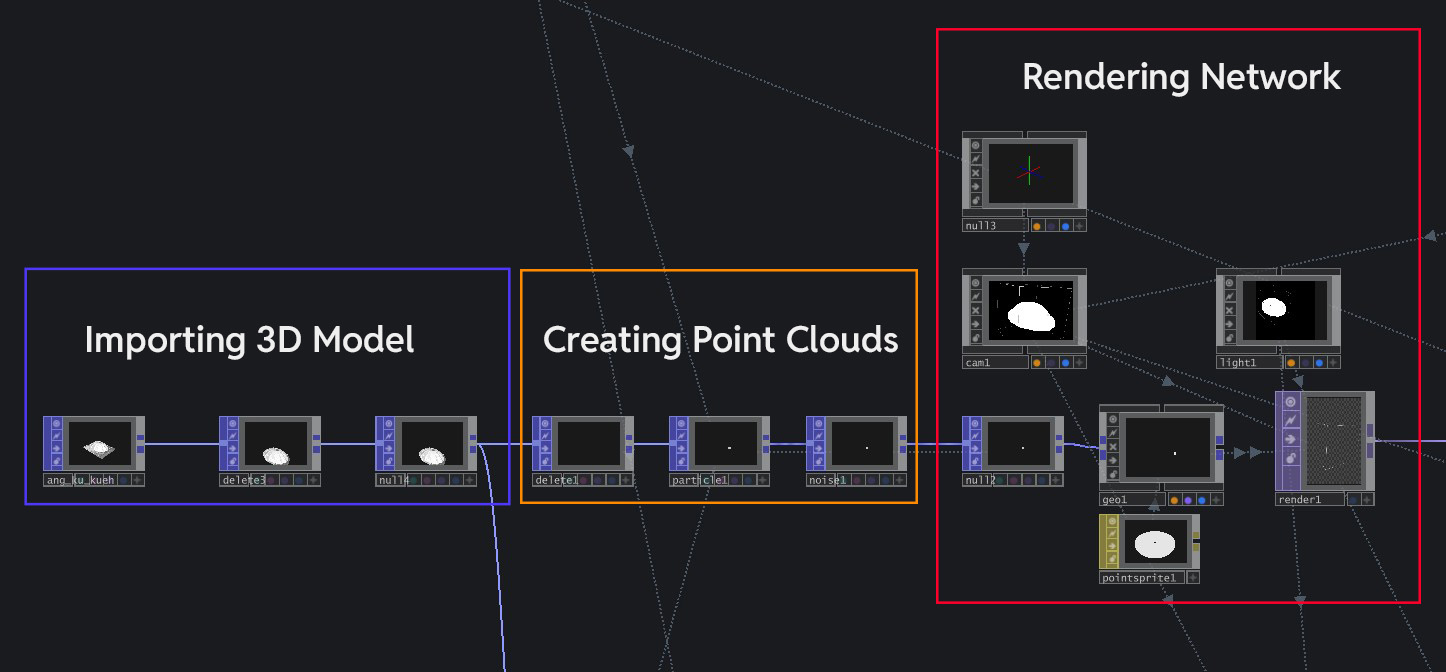Viewport: 1446px width, 672px height.
Task: Toggle the blue display flag on null3
Action: tap(1065, 226)
